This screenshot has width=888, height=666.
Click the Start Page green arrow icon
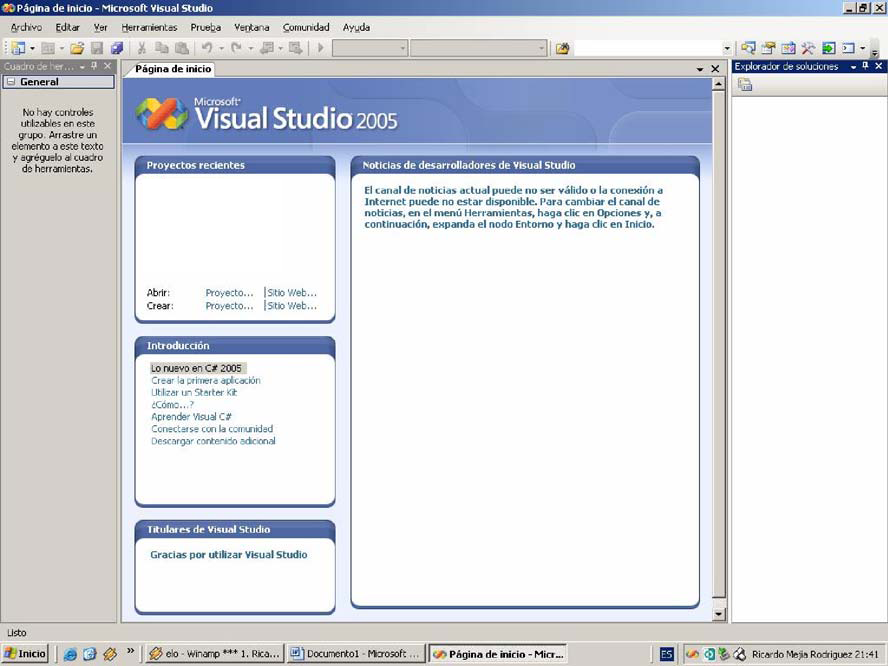coord(829,49)
